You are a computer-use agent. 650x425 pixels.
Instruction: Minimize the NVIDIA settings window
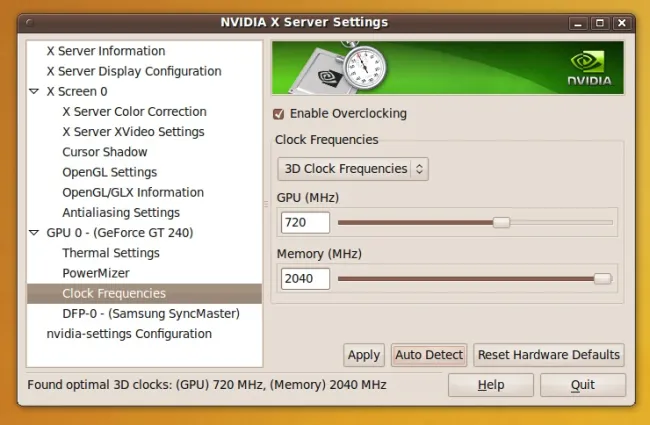pos(578,23)
